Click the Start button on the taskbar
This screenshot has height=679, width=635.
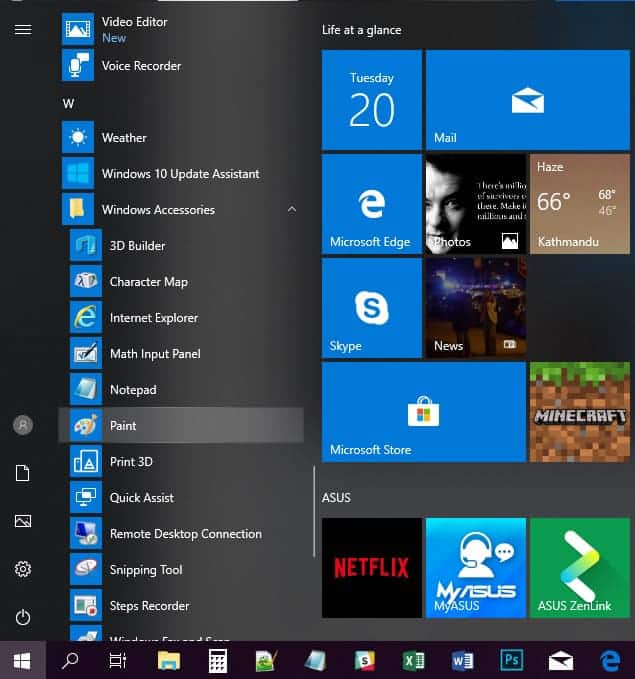[23, 660]
